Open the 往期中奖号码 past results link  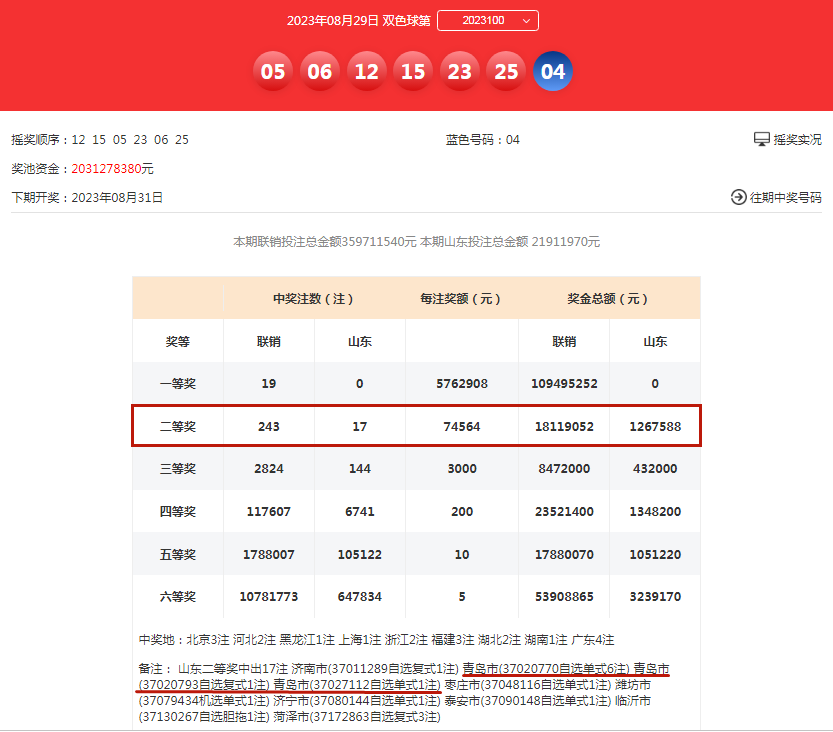pos(785,198)
